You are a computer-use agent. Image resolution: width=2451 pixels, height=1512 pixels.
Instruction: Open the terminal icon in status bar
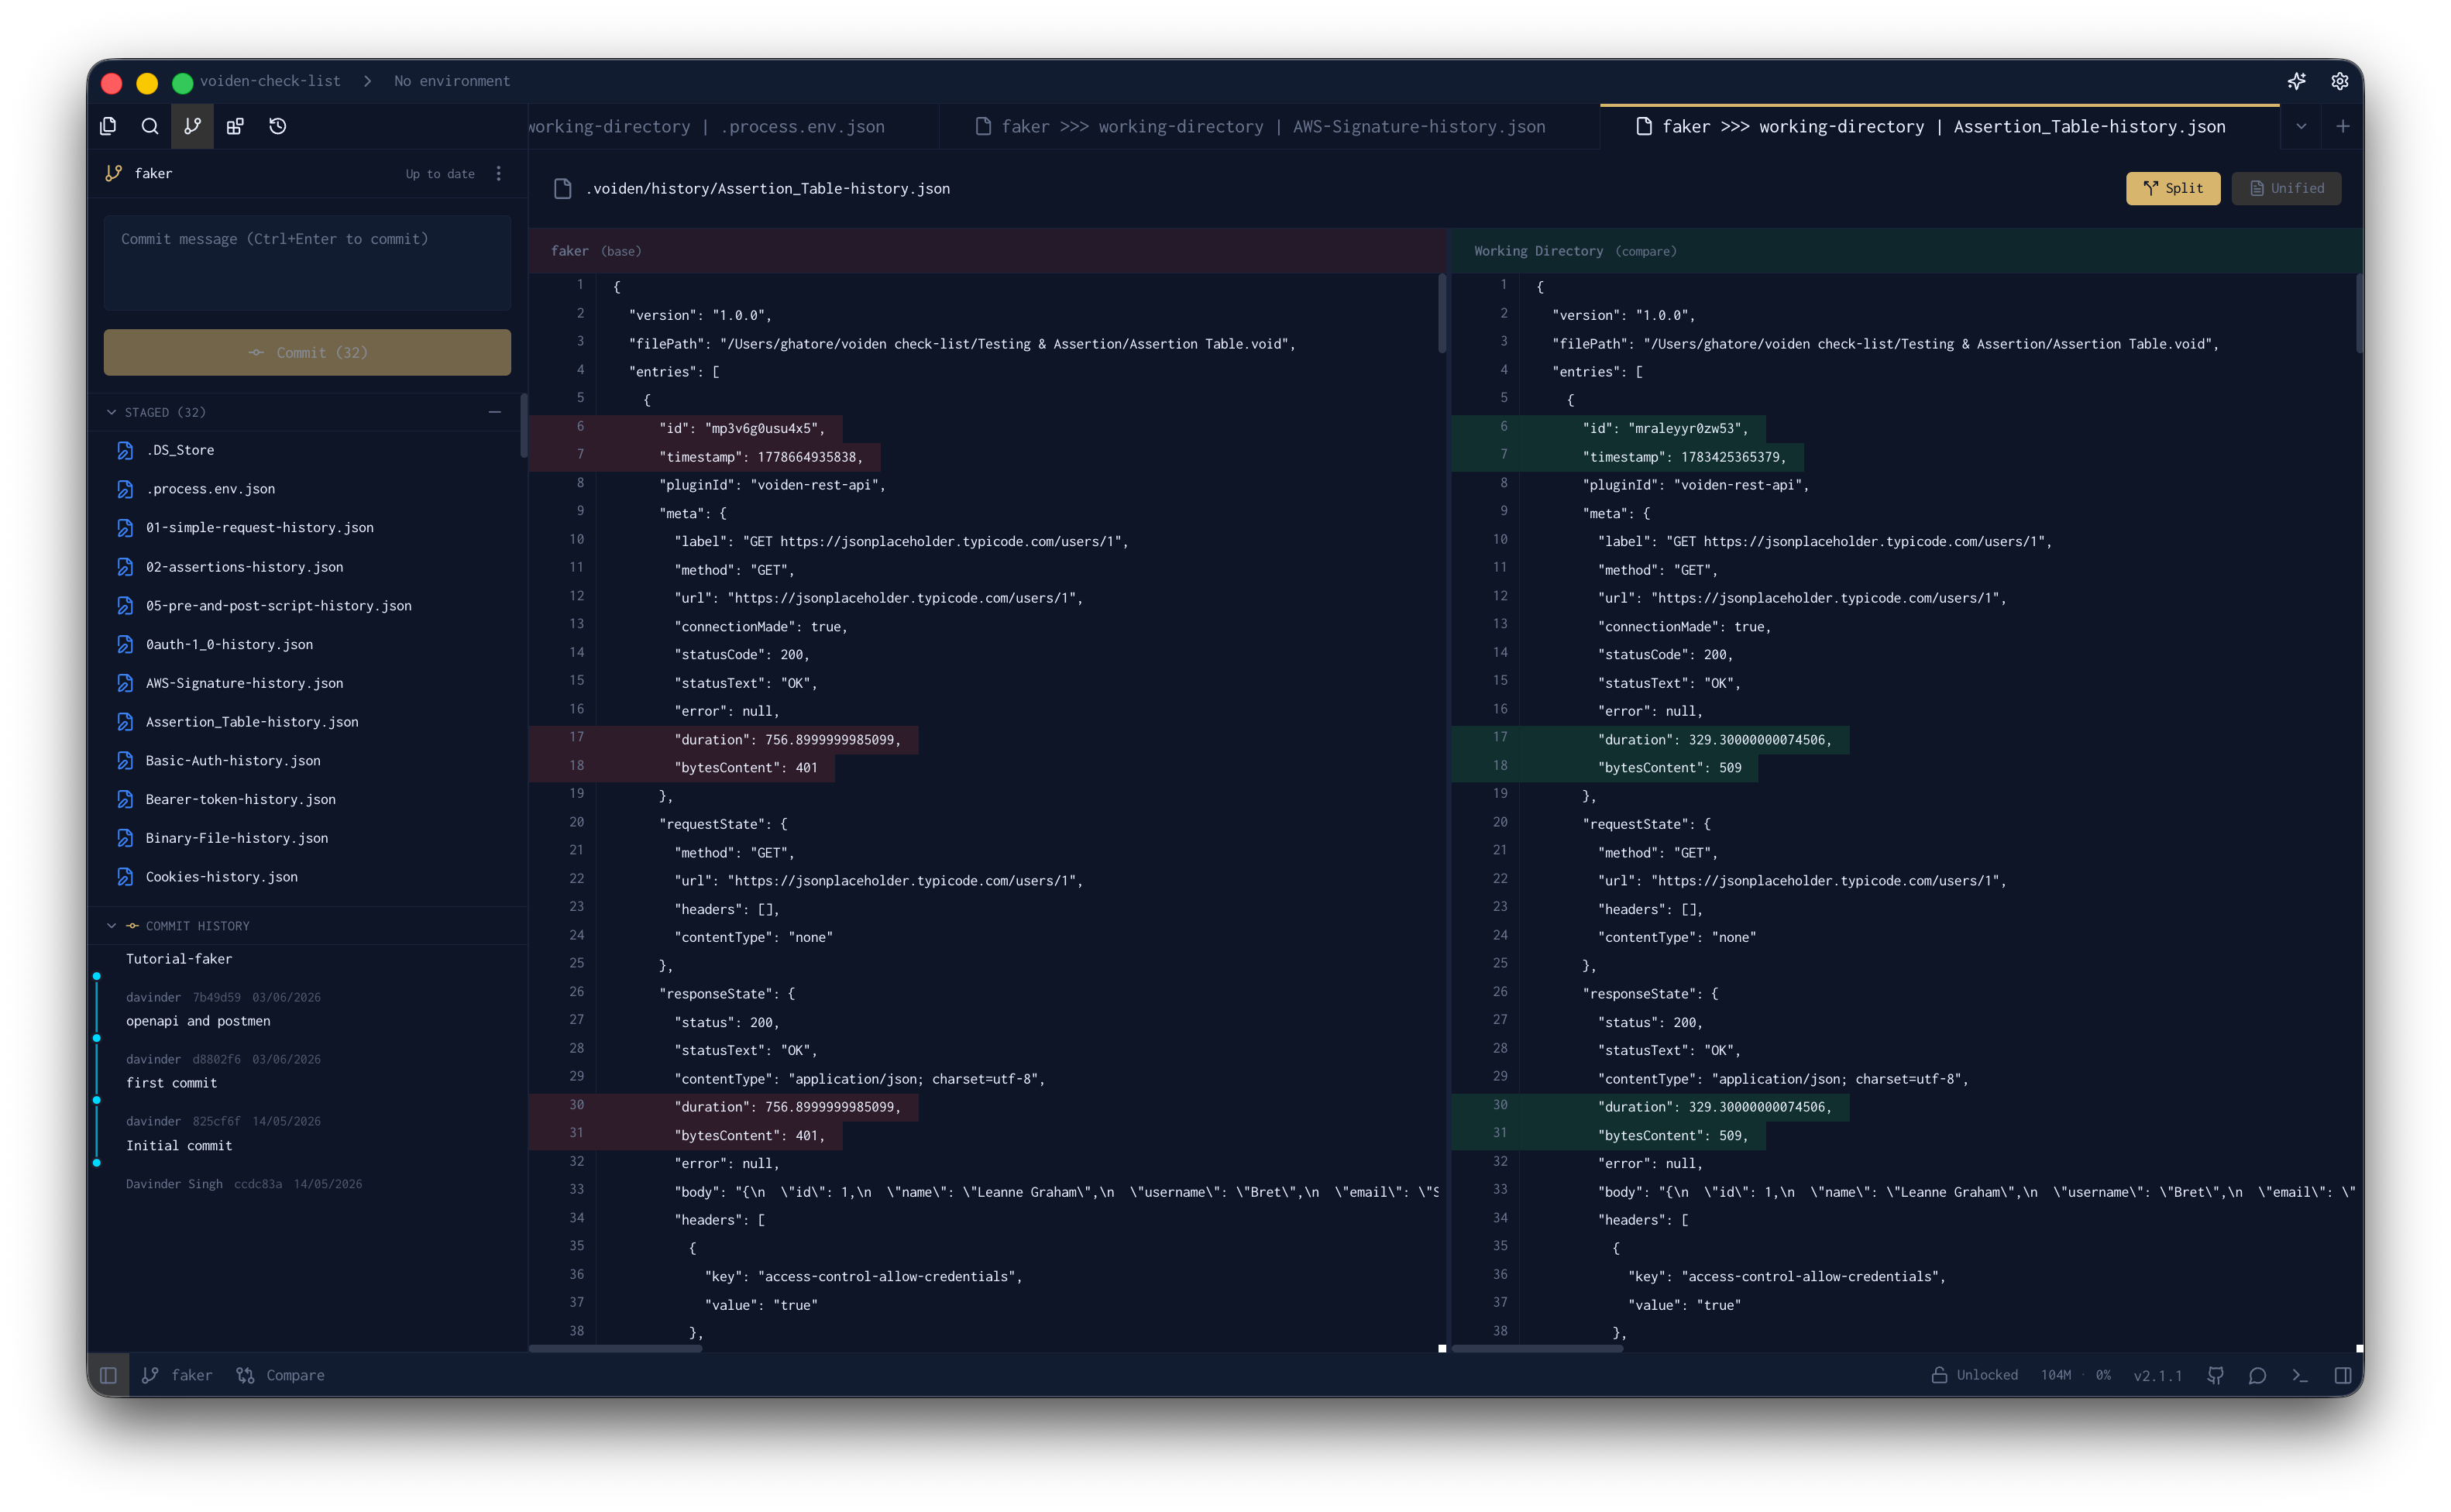pyautogui.click(x=2300, y=1375)
